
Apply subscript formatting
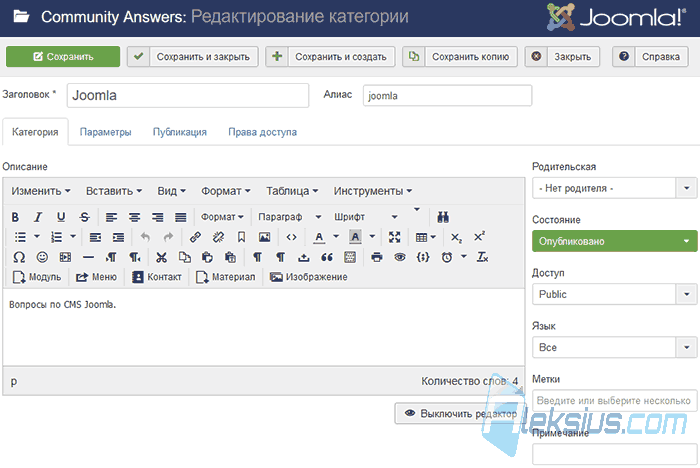(456, 237)
